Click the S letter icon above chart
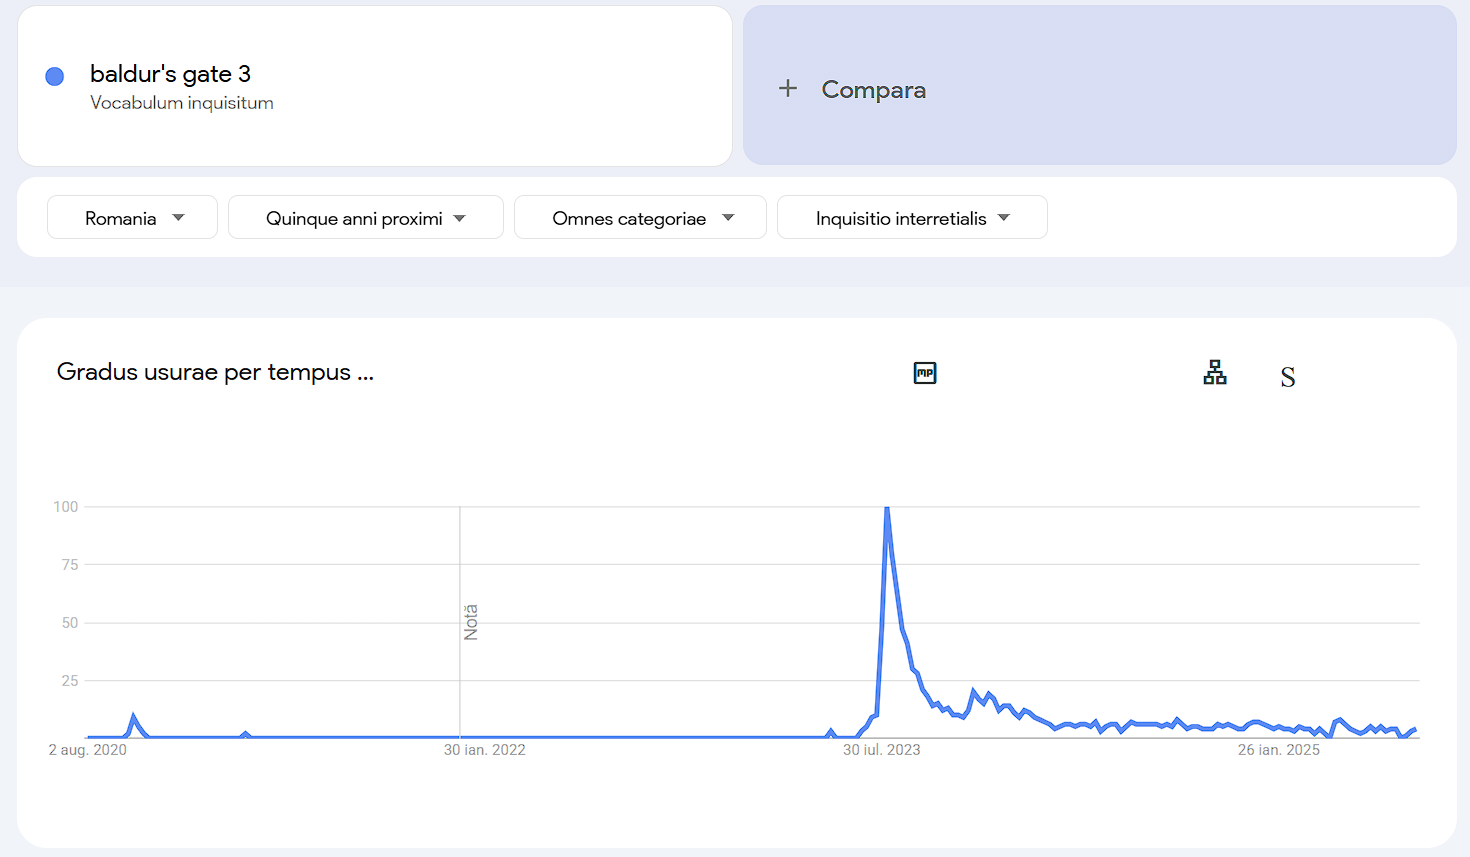The image size is (1470, 857). click(x=1288, y=377)
